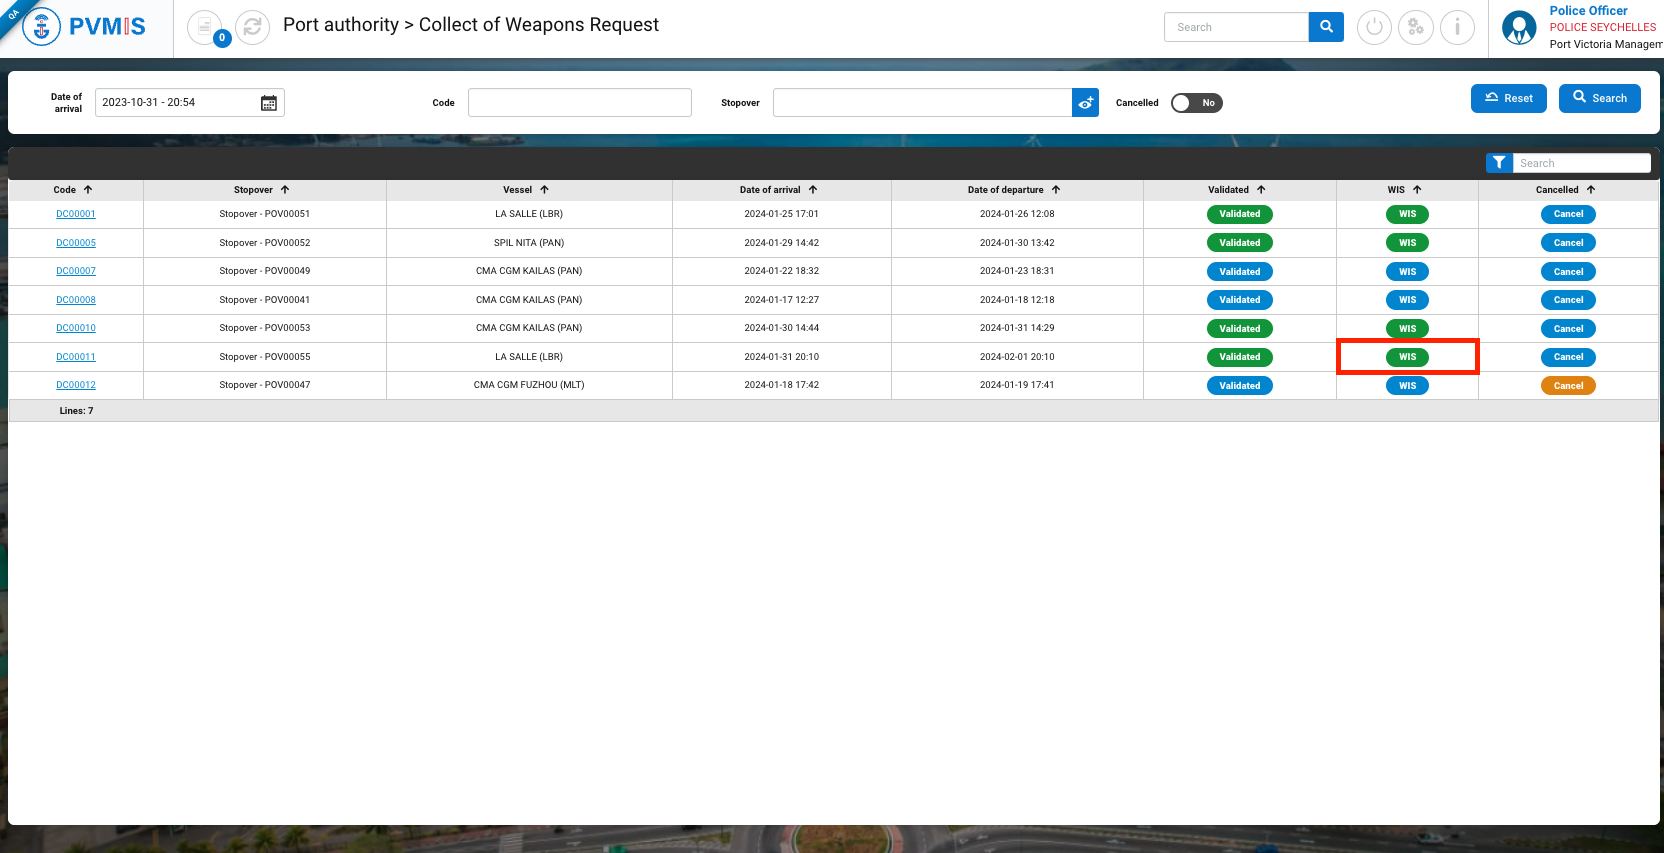The height and width of the screenshot is (853, 1664).
Task: Click the PVMIS anchor logo
Action: 42,27
